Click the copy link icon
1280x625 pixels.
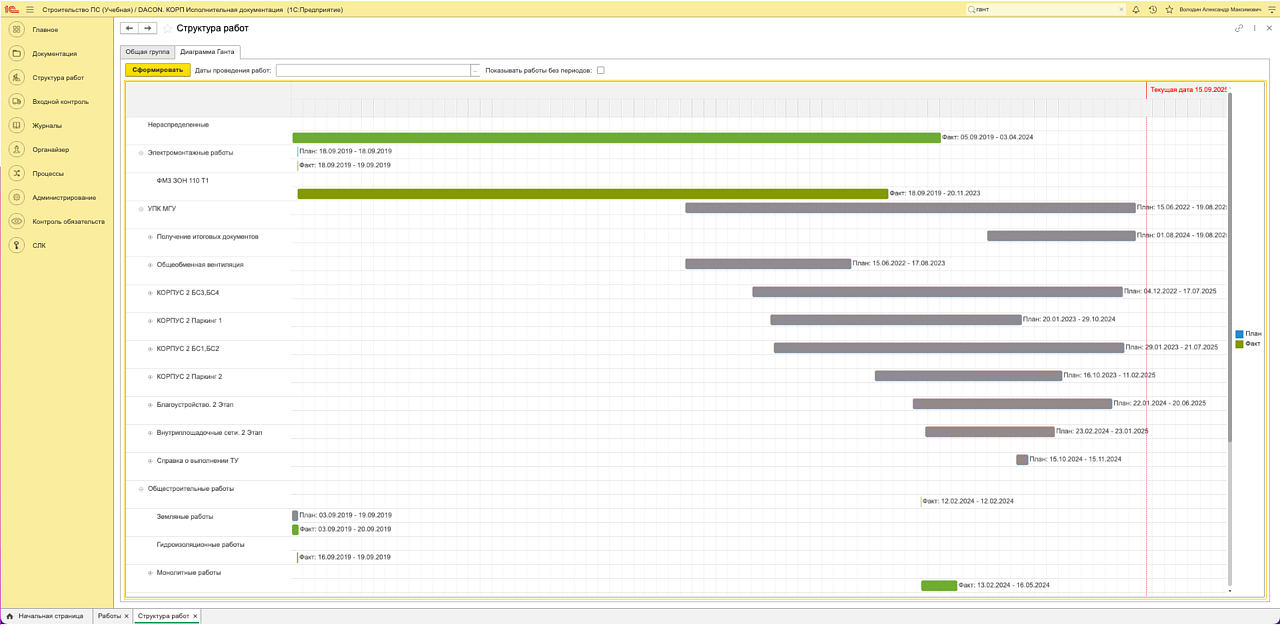click(1239, 29)
